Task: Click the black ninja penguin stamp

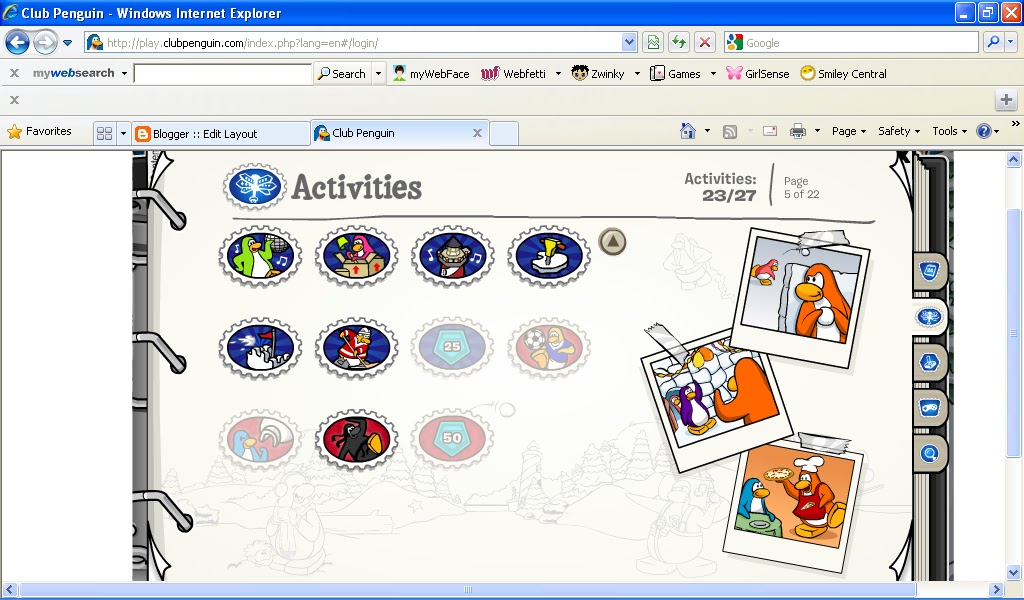Action: (x=357, y=439)
